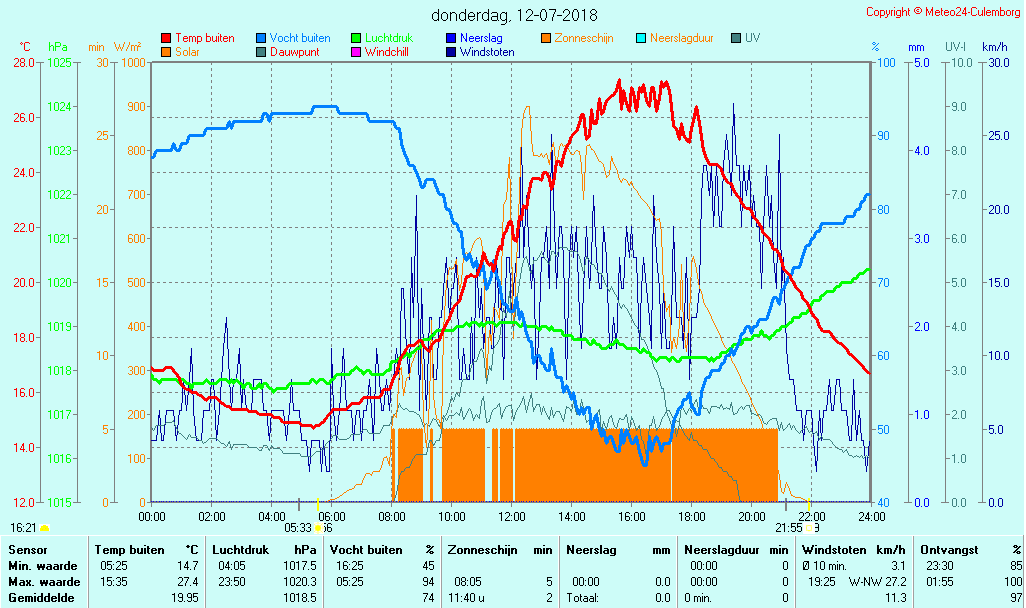
Task: Click the Sensor column header in table
Action: pos(27,549)
